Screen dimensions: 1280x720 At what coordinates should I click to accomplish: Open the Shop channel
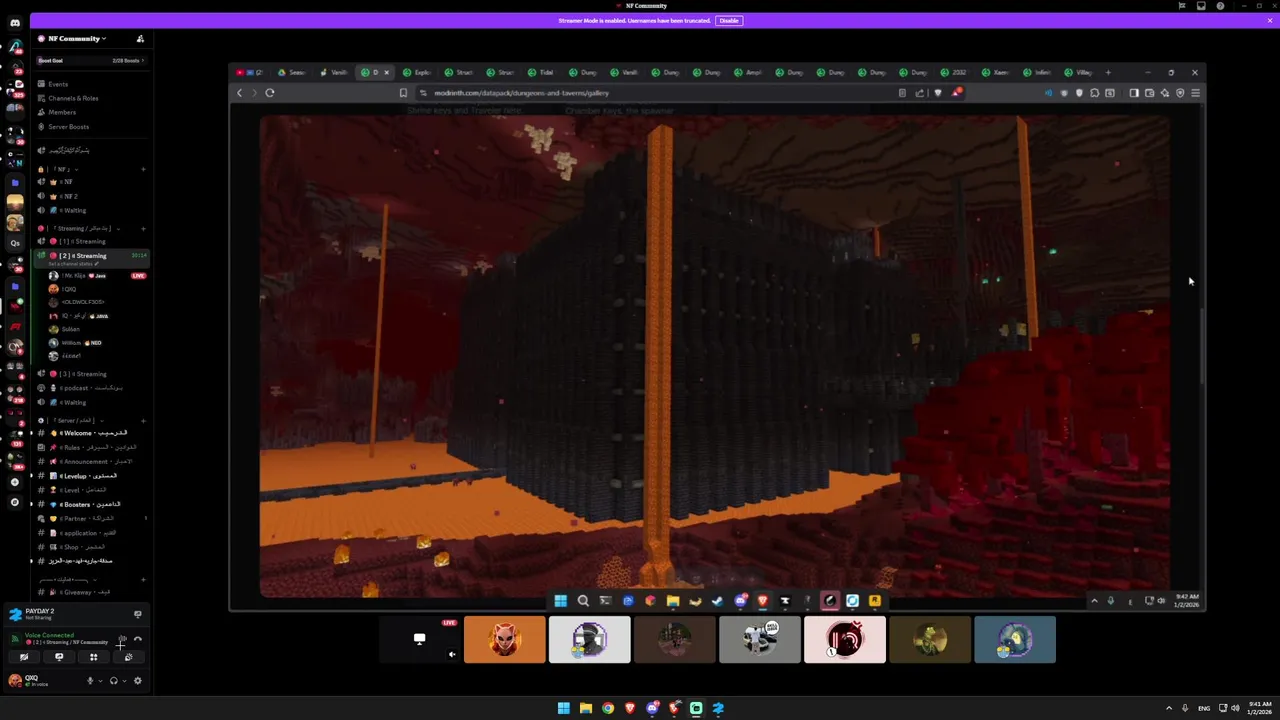[91, 547]
